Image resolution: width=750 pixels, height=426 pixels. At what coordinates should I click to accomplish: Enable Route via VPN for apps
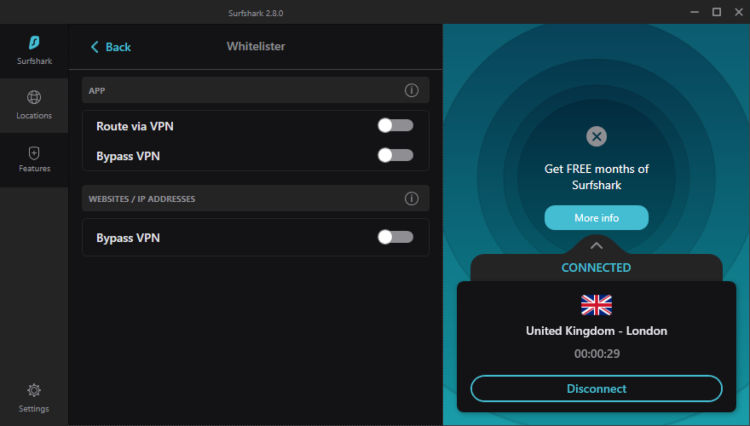395,125
